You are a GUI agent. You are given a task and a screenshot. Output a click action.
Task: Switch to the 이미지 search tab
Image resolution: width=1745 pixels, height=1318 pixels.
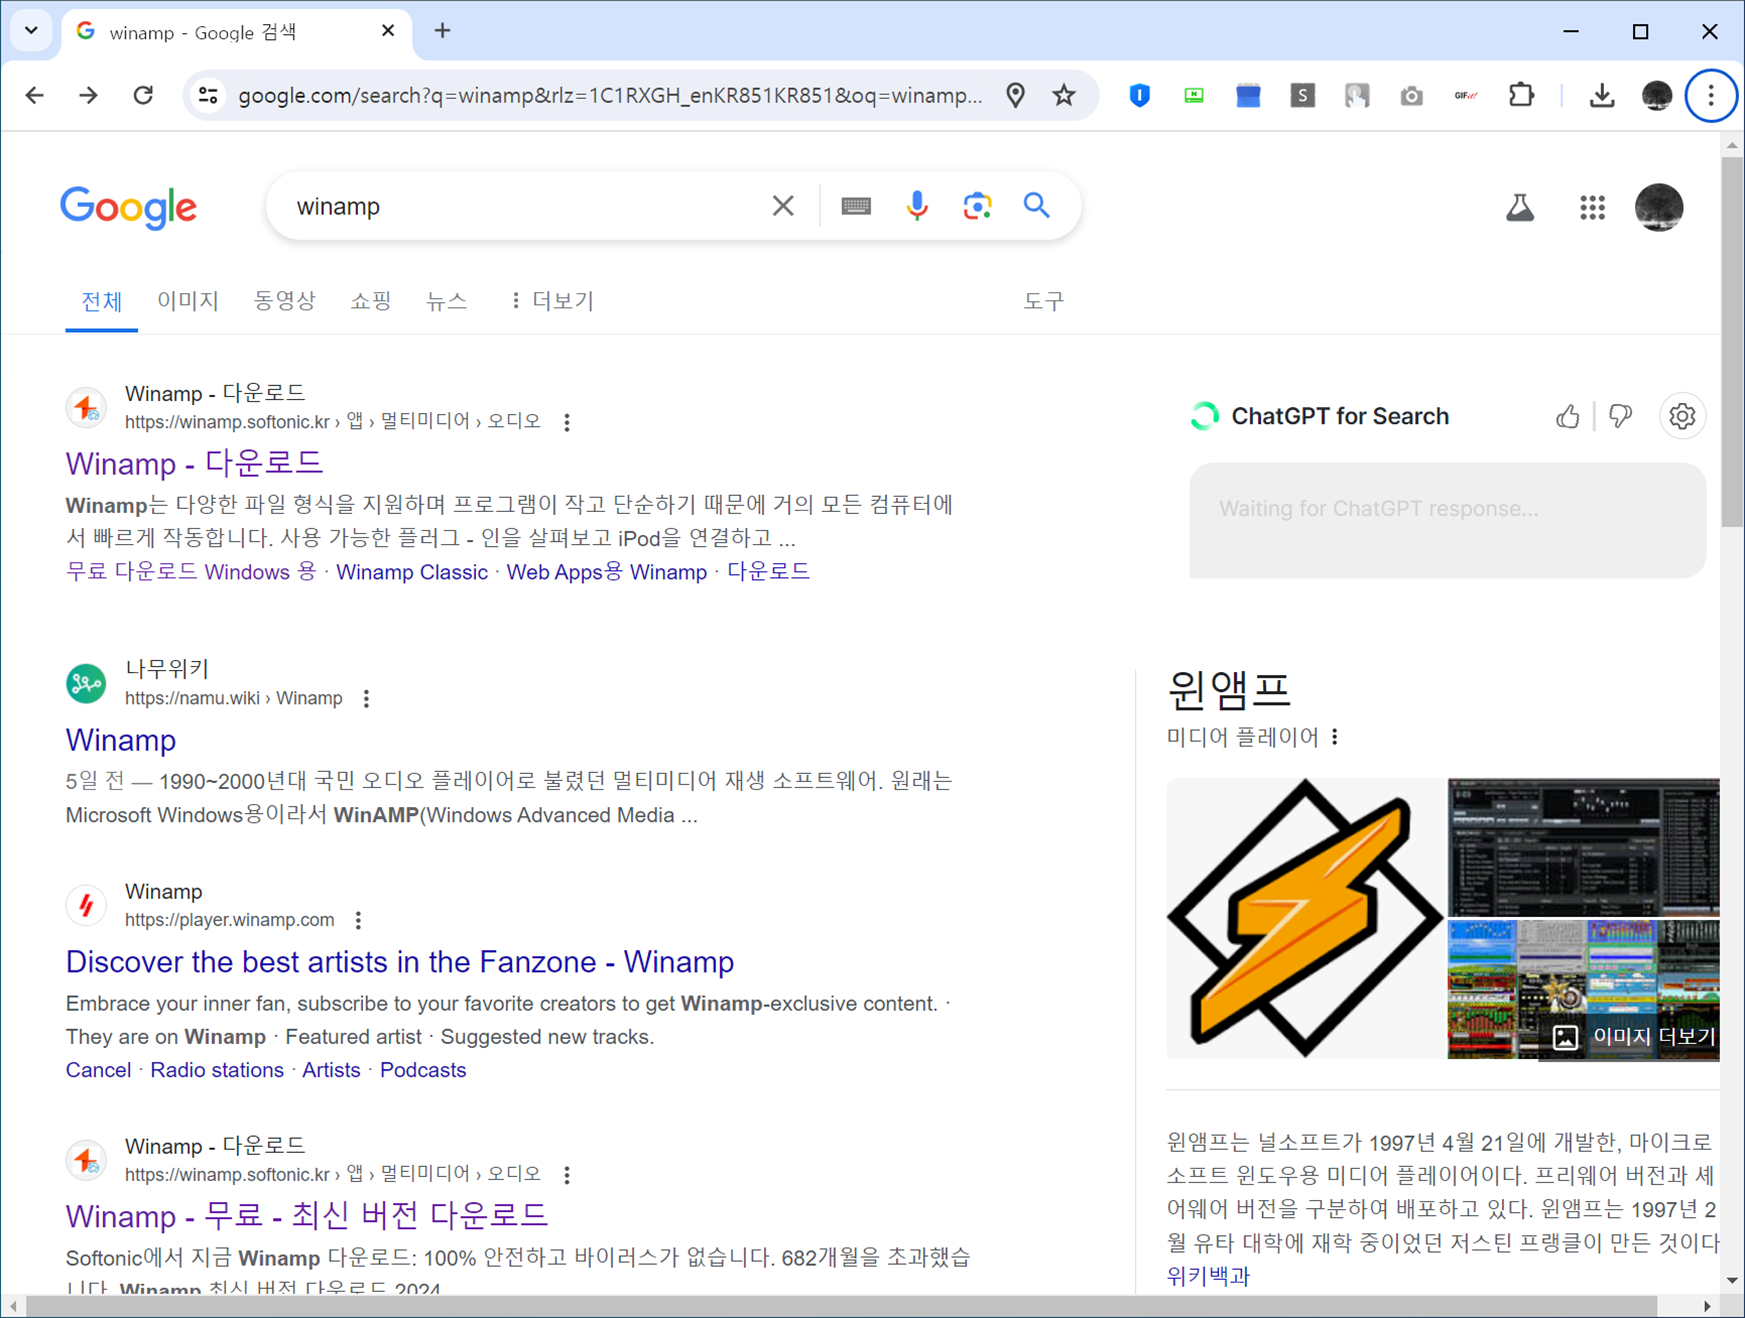click(187, 300)
